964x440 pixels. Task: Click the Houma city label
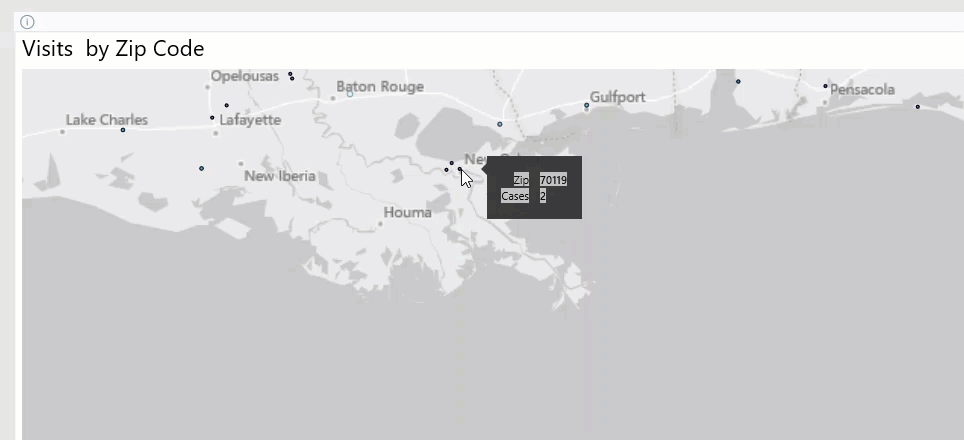[x=408, y=213]
